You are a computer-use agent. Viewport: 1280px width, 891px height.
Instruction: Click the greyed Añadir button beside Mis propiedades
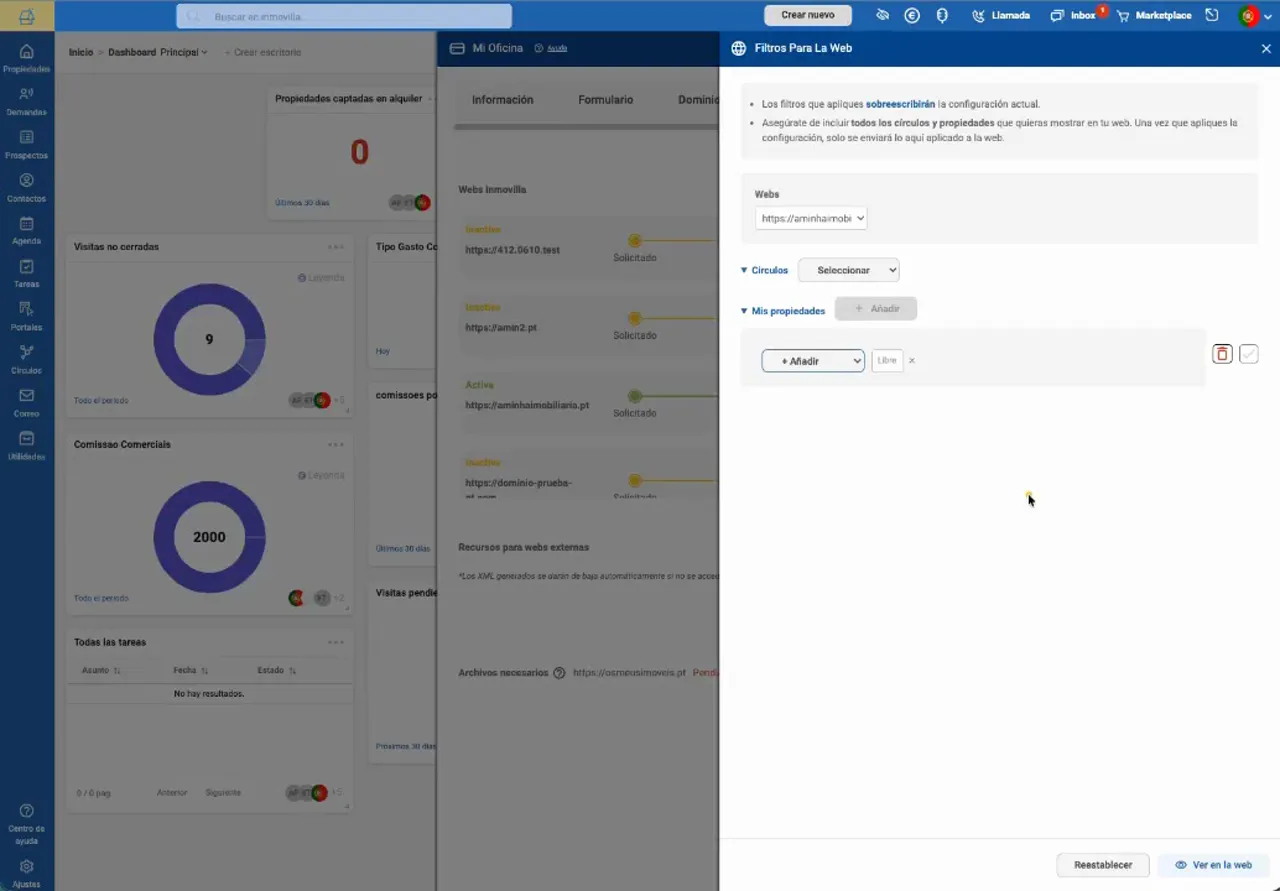[876, 309]
